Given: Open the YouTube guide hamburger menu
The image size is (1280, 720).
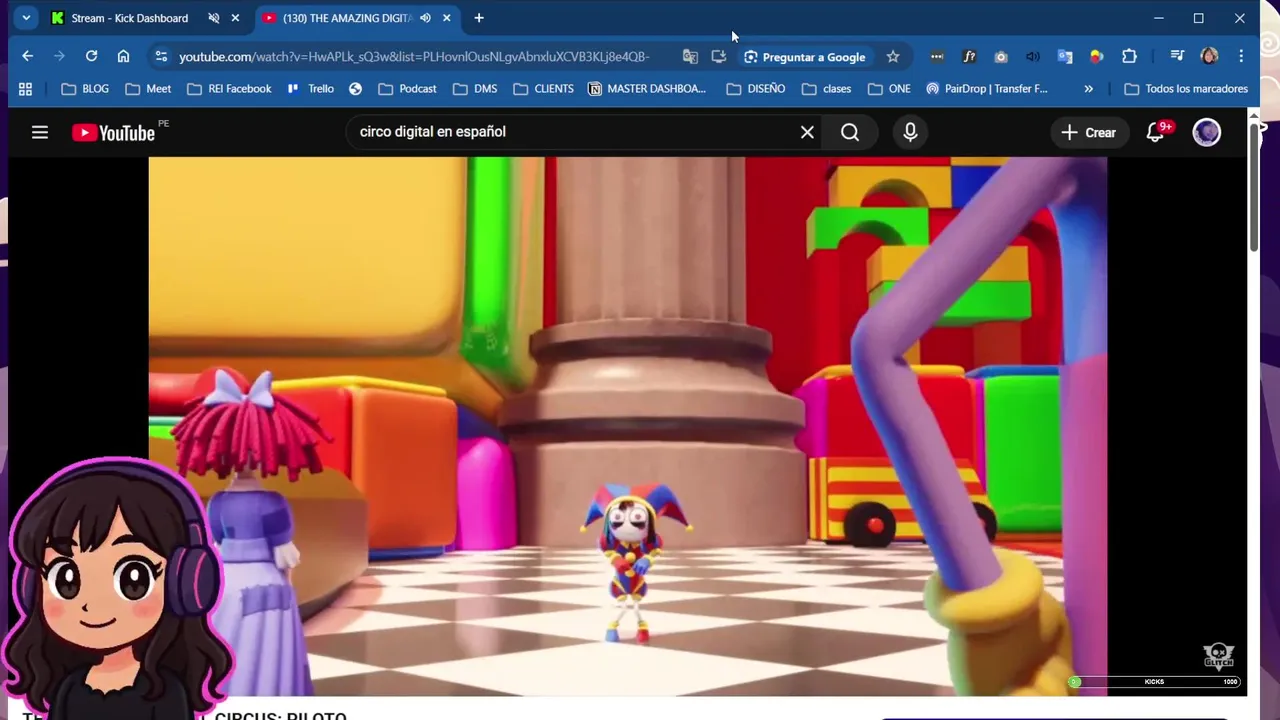Looking at the screenshot, I should tap(40, 132).
